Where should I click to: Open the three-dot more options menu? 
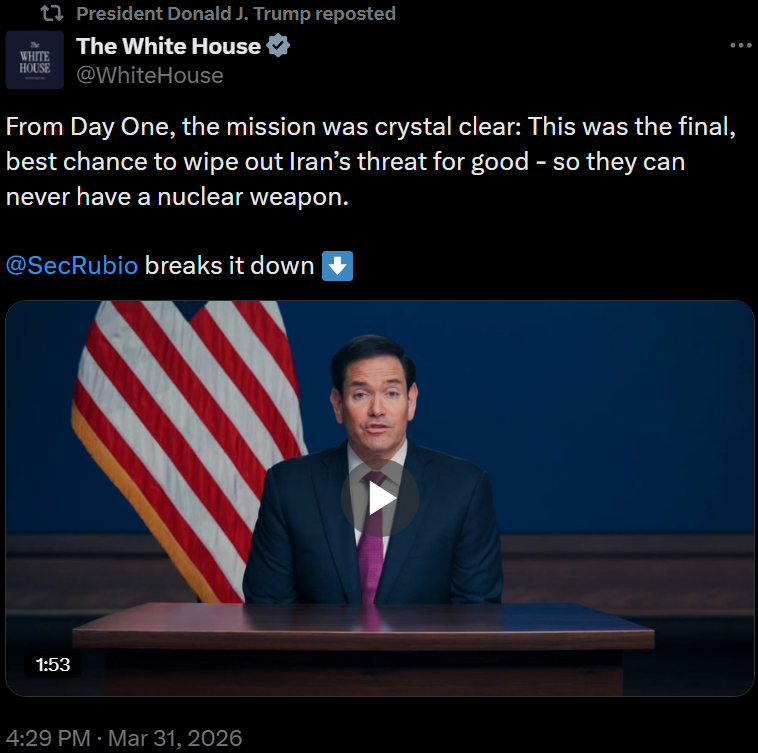click(x=740, y=46)
